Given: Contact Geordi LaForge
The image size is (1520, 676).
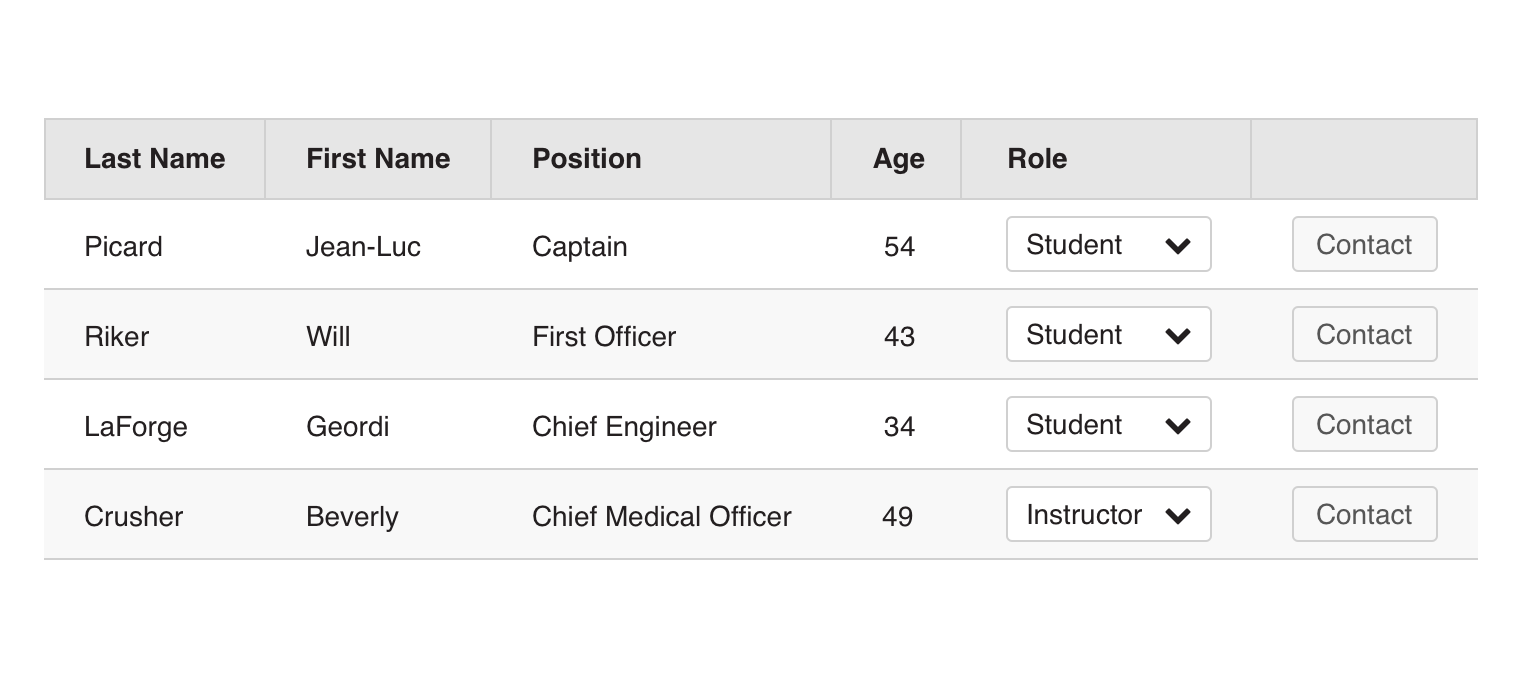Looking at the screenshot, I should point(1364,424).
